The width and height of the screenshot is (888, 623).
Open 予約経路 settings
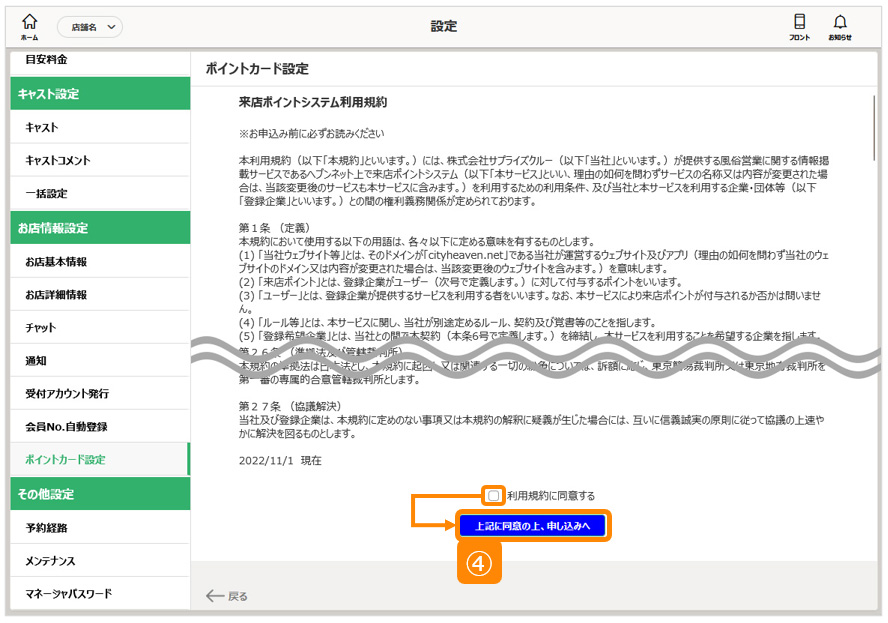click(46, 528)
